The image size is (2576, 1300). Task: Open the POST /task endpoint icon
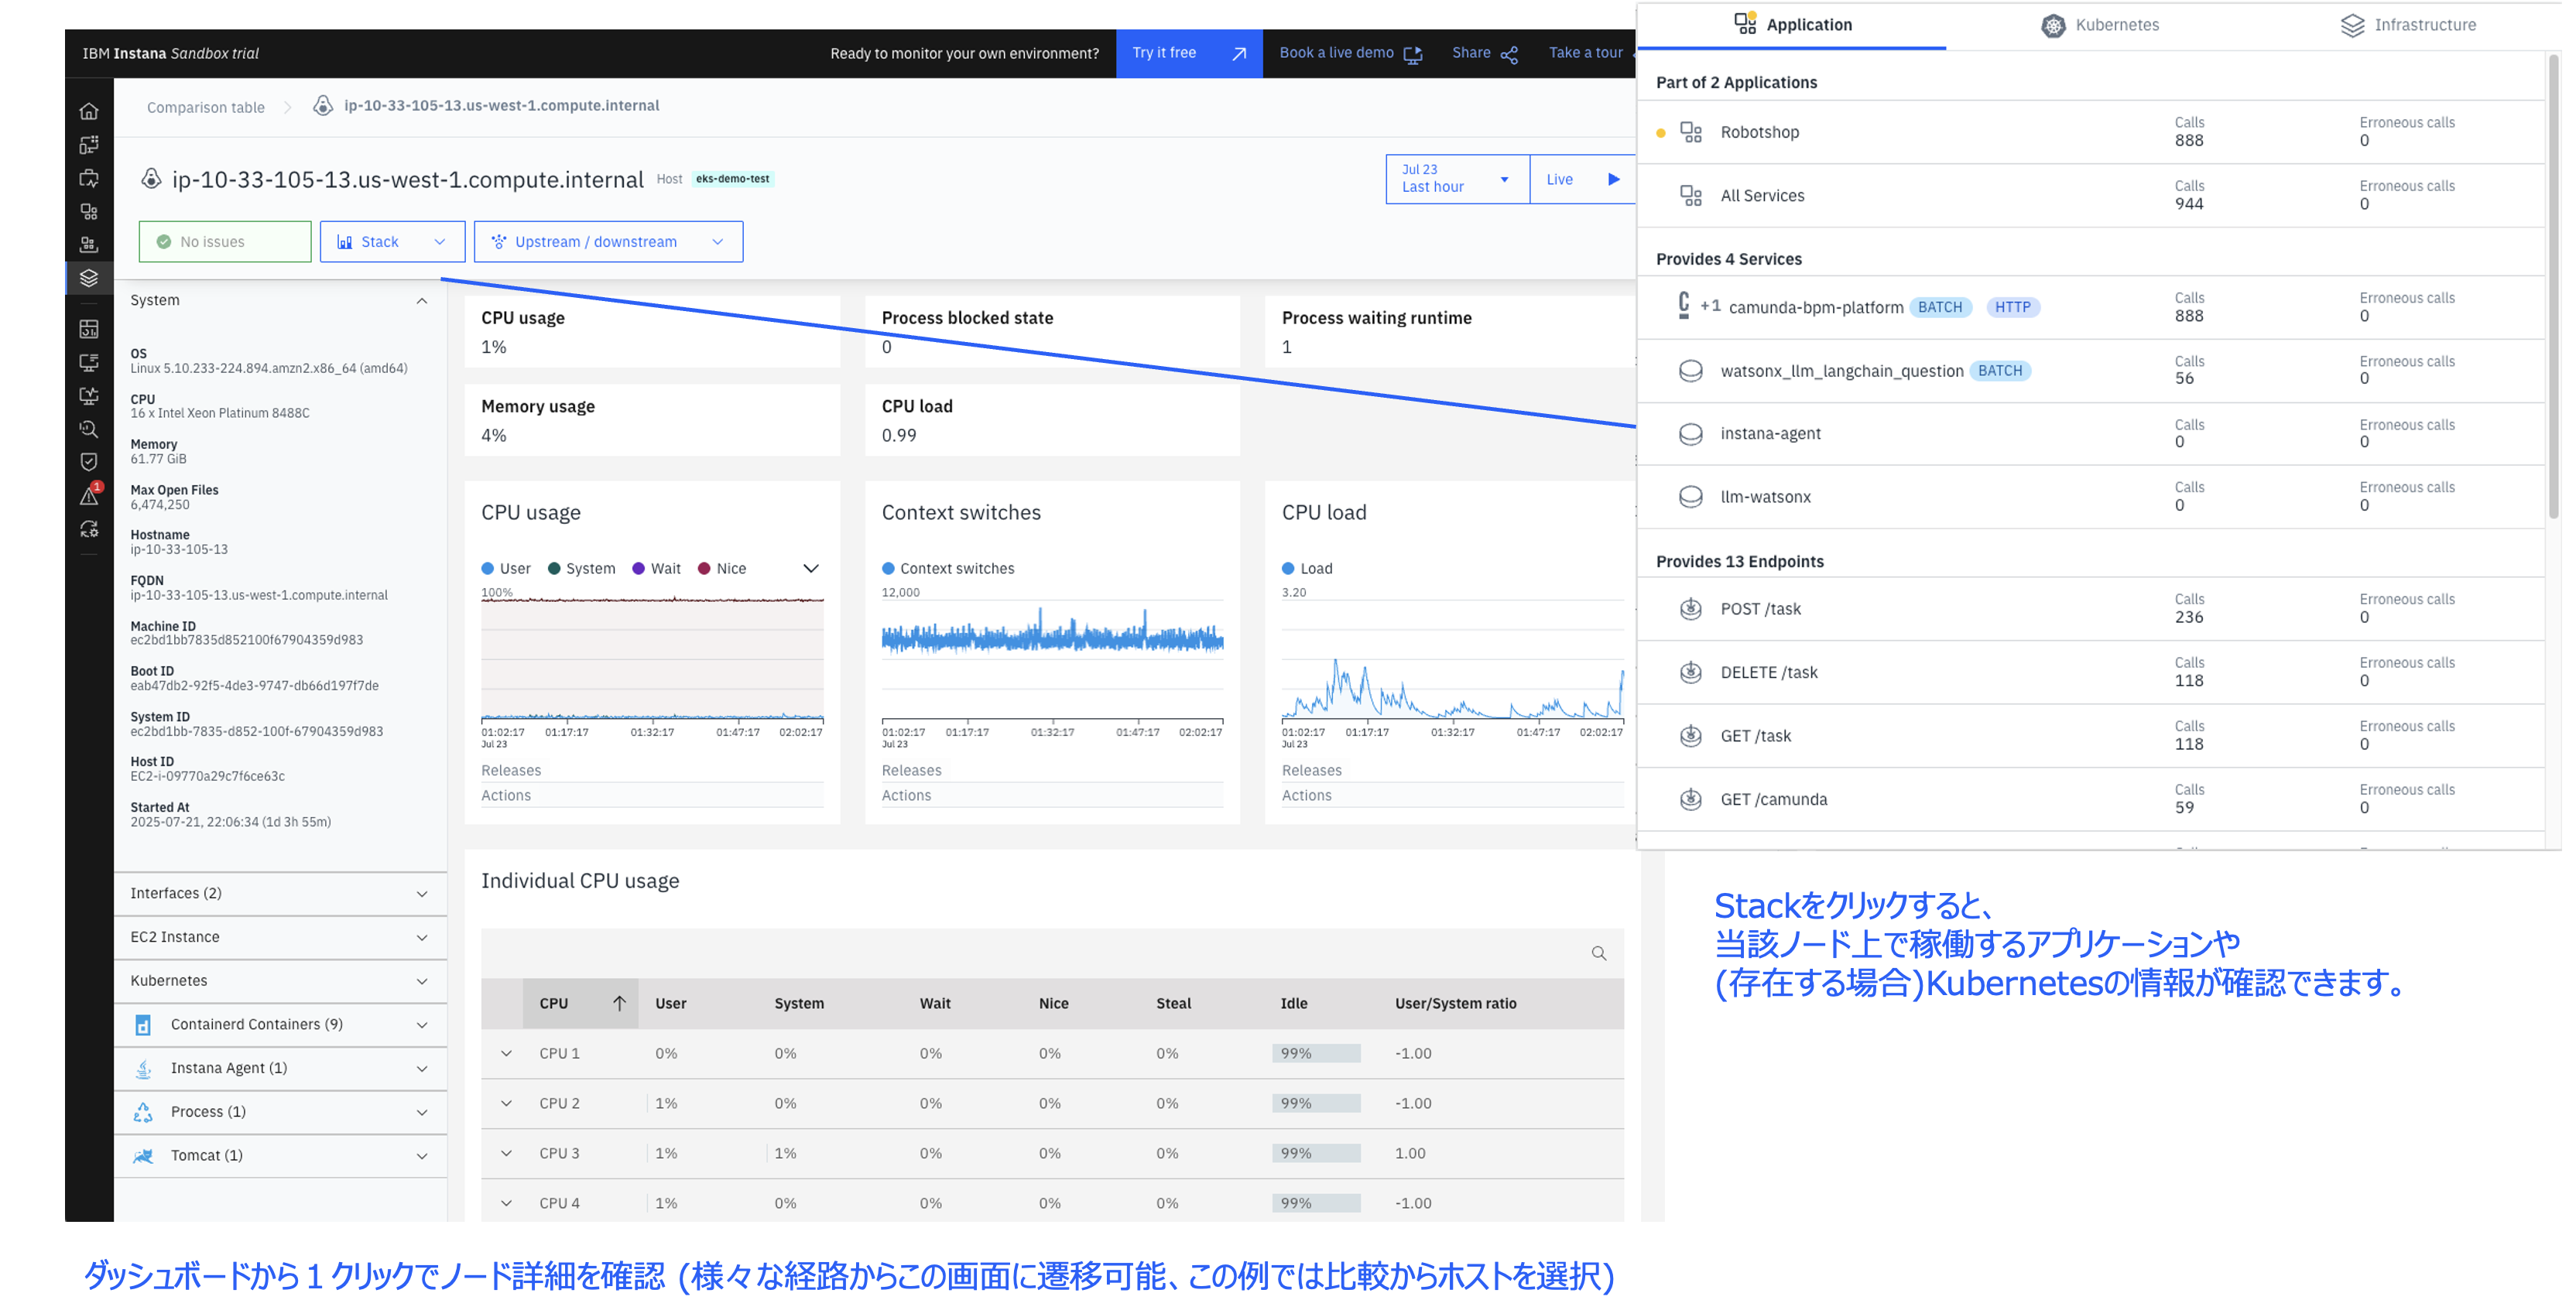click(x=1690, y=609)
